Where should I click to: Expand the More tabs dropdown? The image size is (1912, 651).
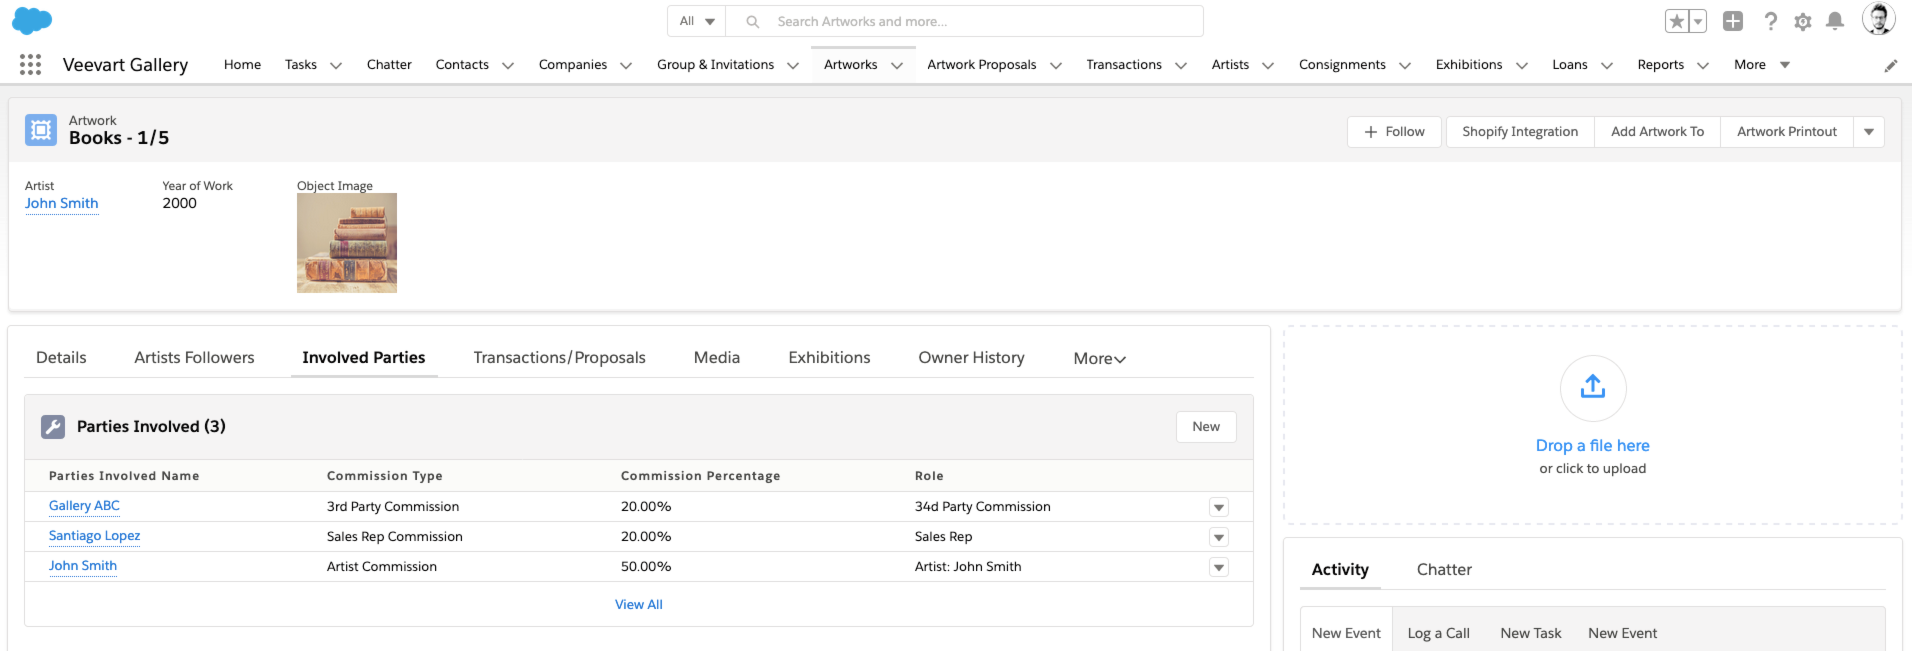1099,358
